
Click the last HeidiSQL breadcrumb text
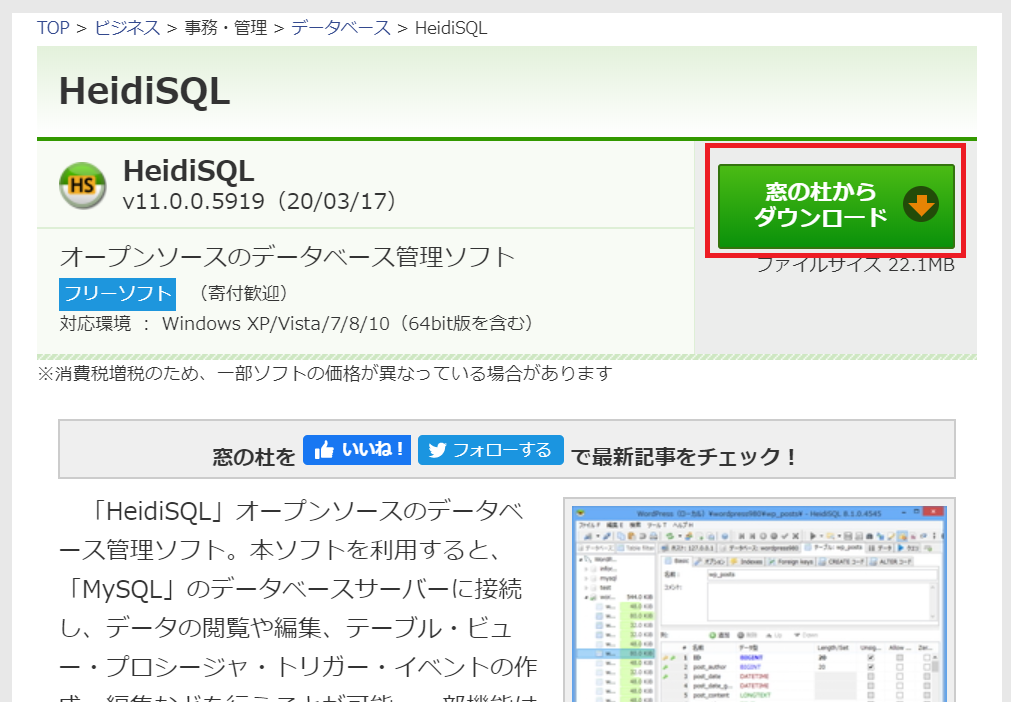point(451,28)
